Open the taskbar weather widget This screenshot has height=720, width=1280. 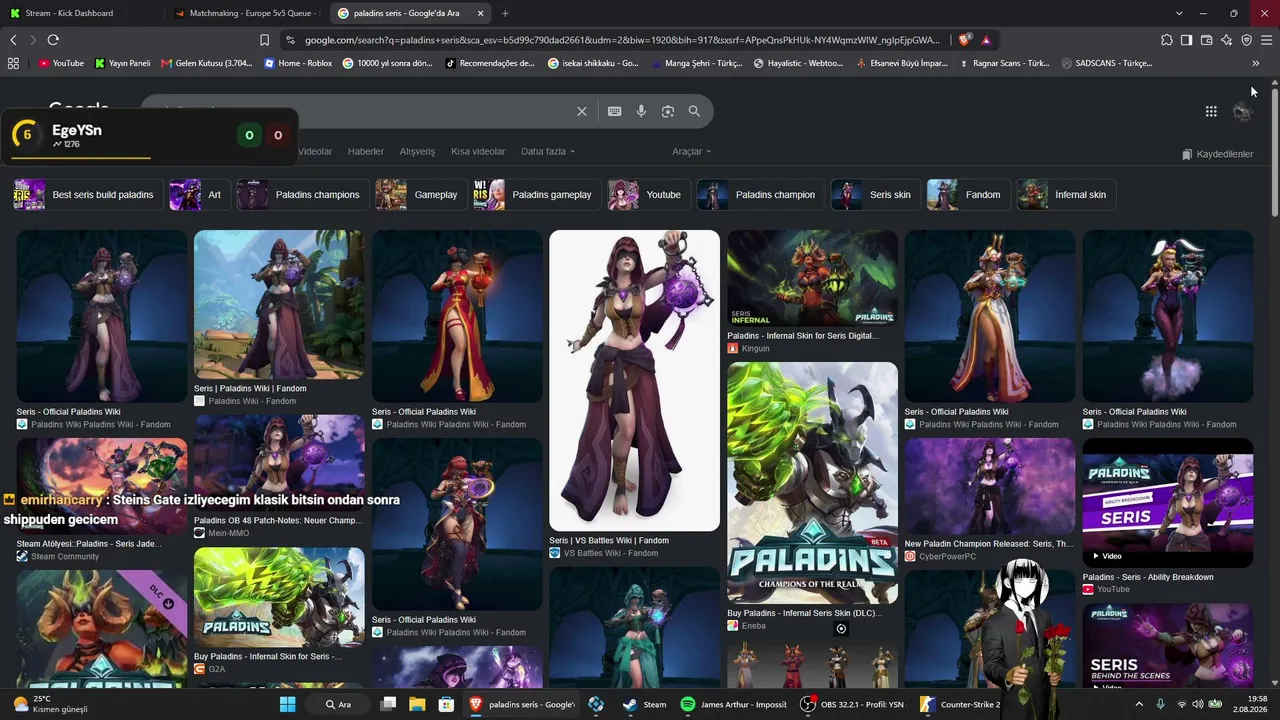pyautogui.click(x=50, y=704)
